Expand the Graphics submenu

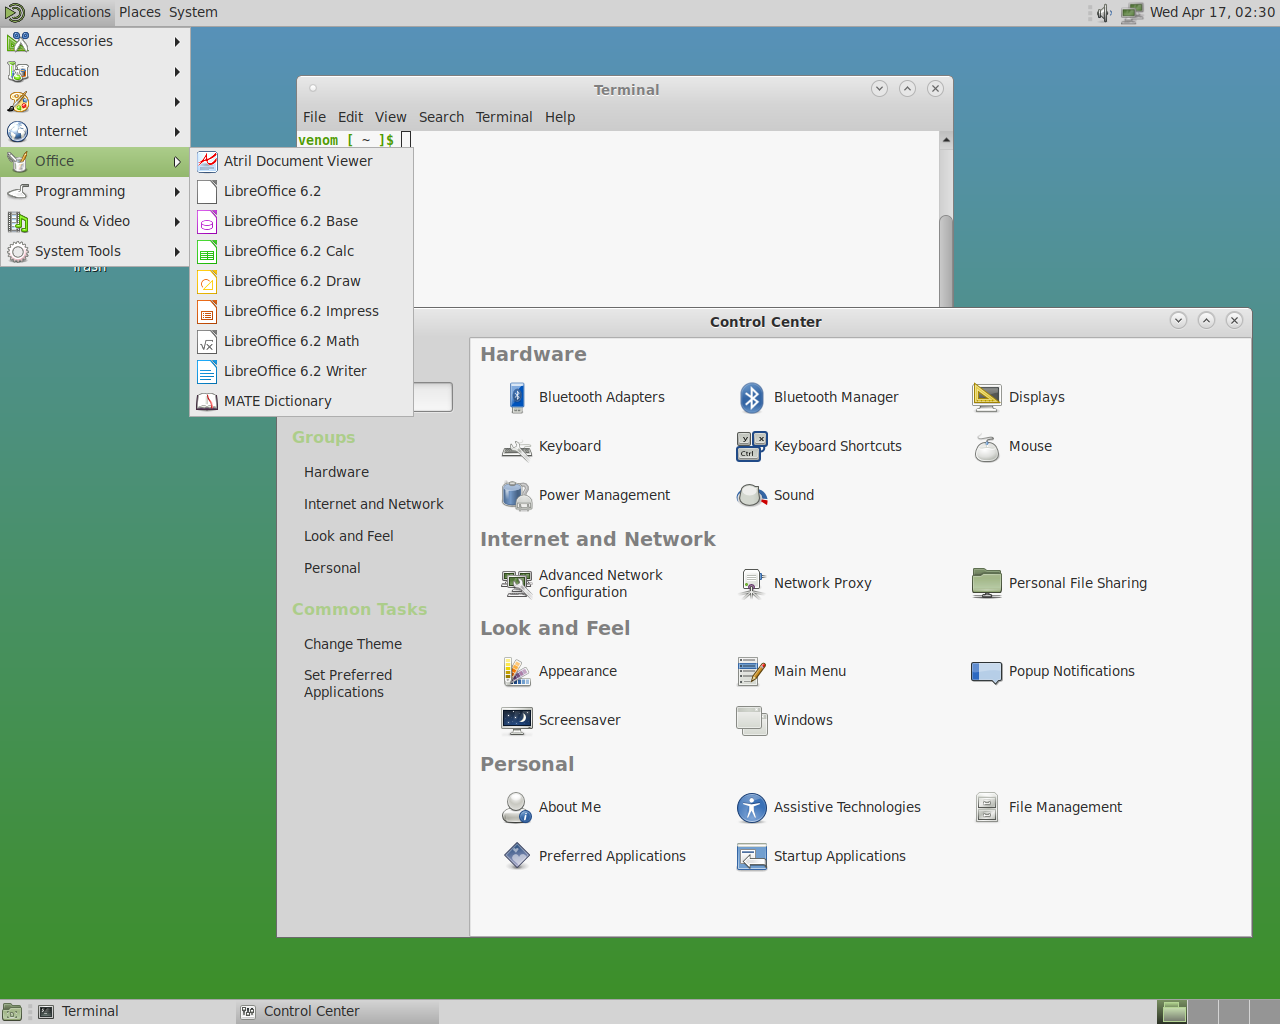tap(95, 101)
